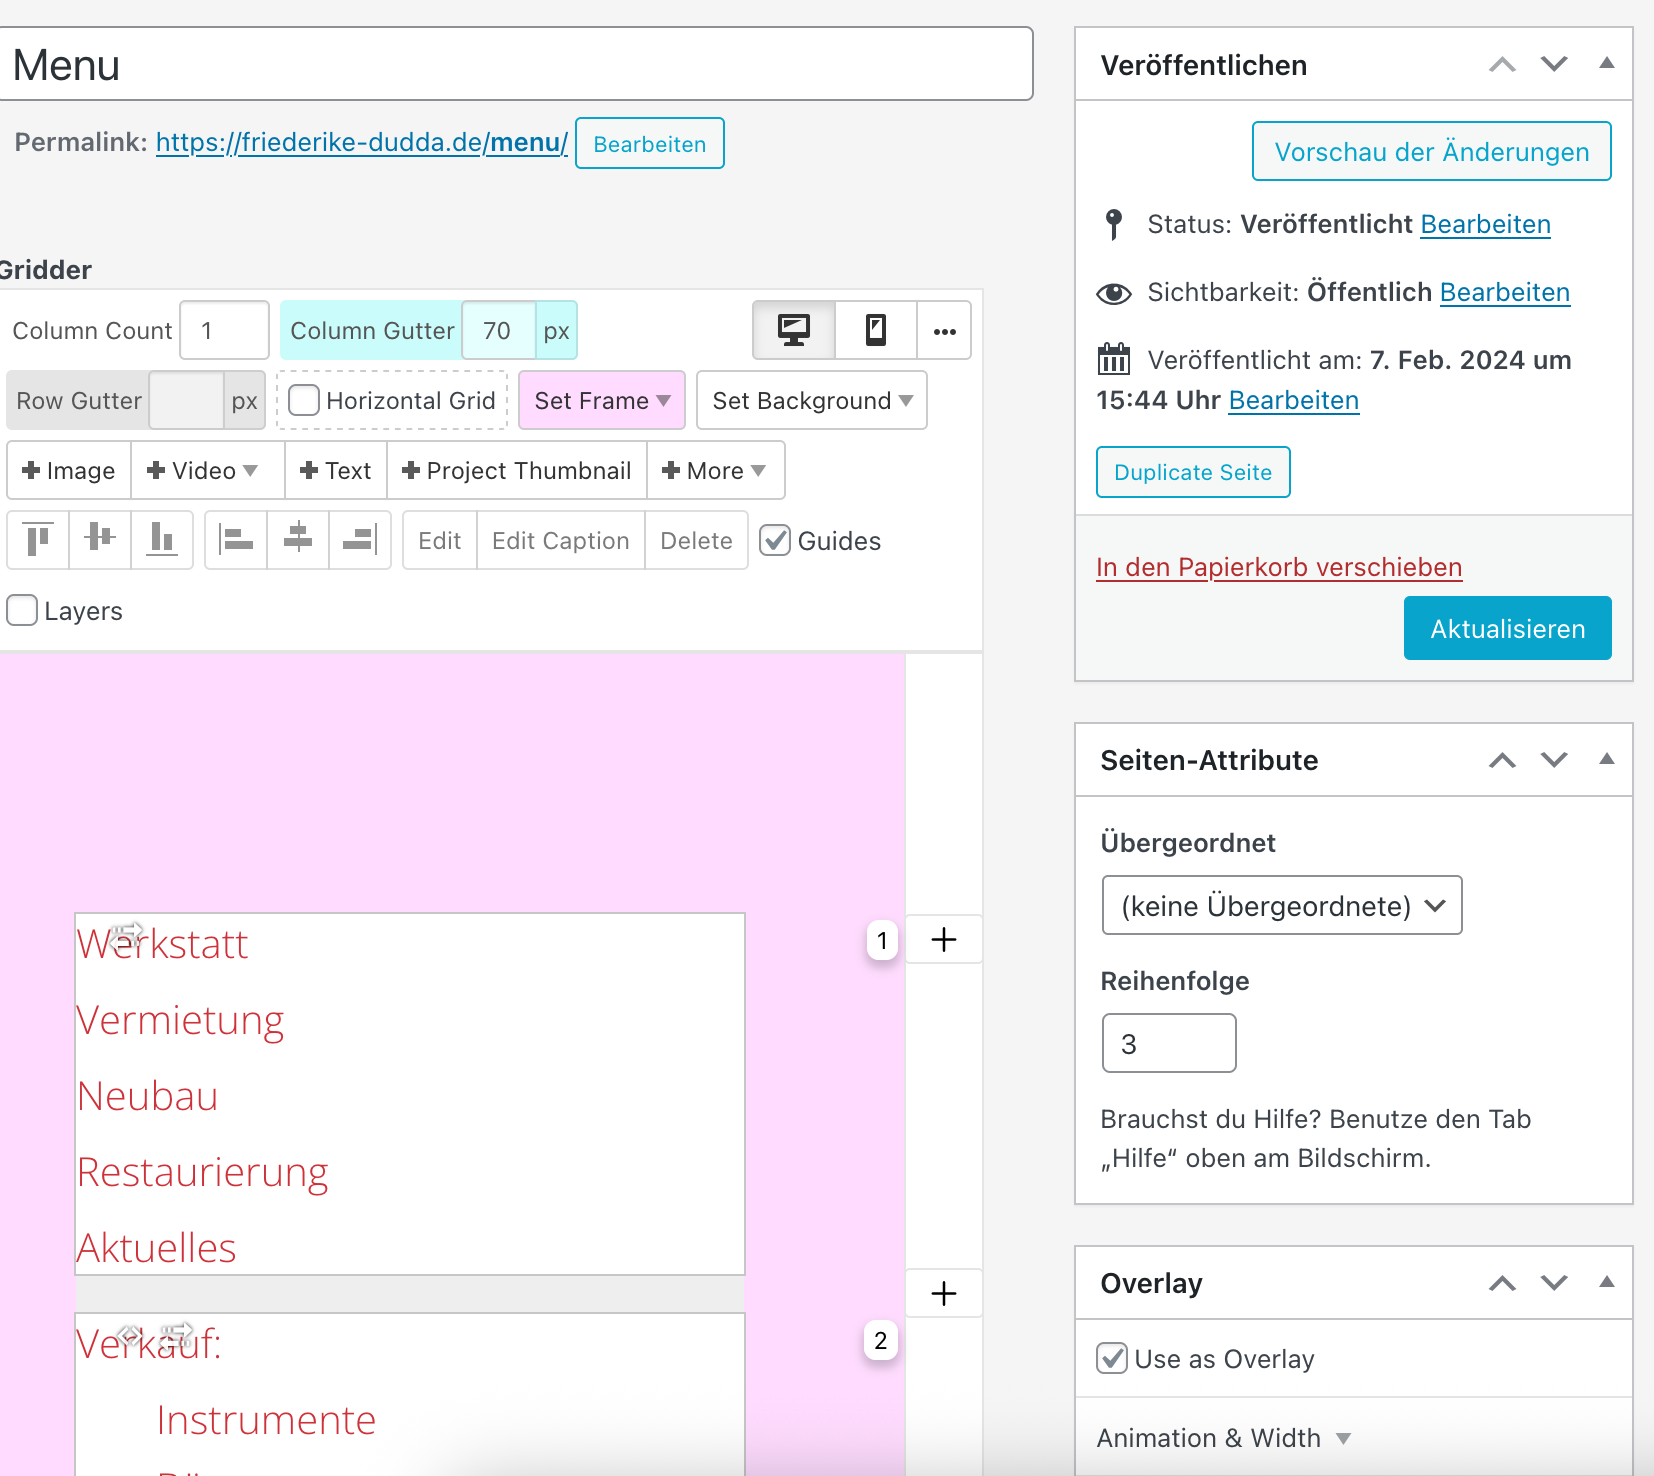The width and height of the screenshot is (1654, 1476).
Task: Expand the Animation & Width section
Action: click(x=1223, y=1438)
